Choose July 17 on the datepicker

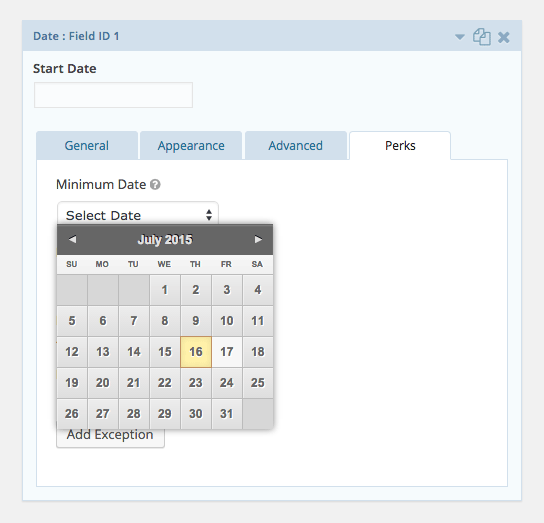[227, 352]
